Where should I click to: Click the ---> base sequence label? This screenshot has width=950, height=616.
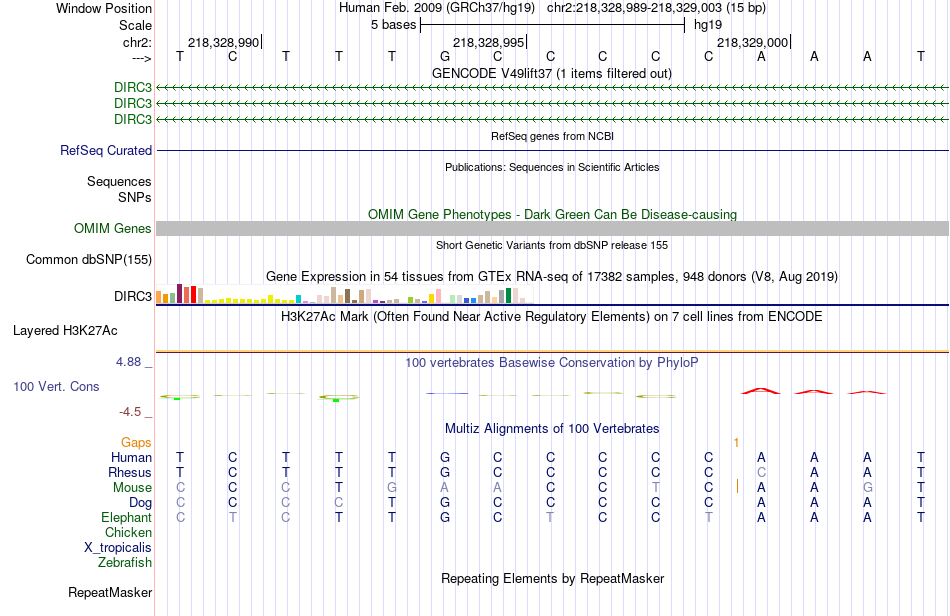142,58
